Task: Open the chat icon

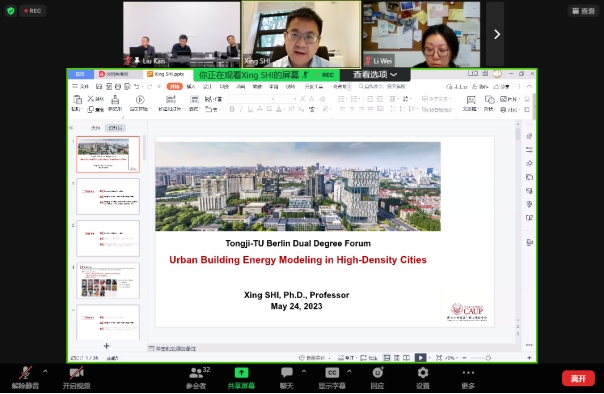Action: pos(287,372)
